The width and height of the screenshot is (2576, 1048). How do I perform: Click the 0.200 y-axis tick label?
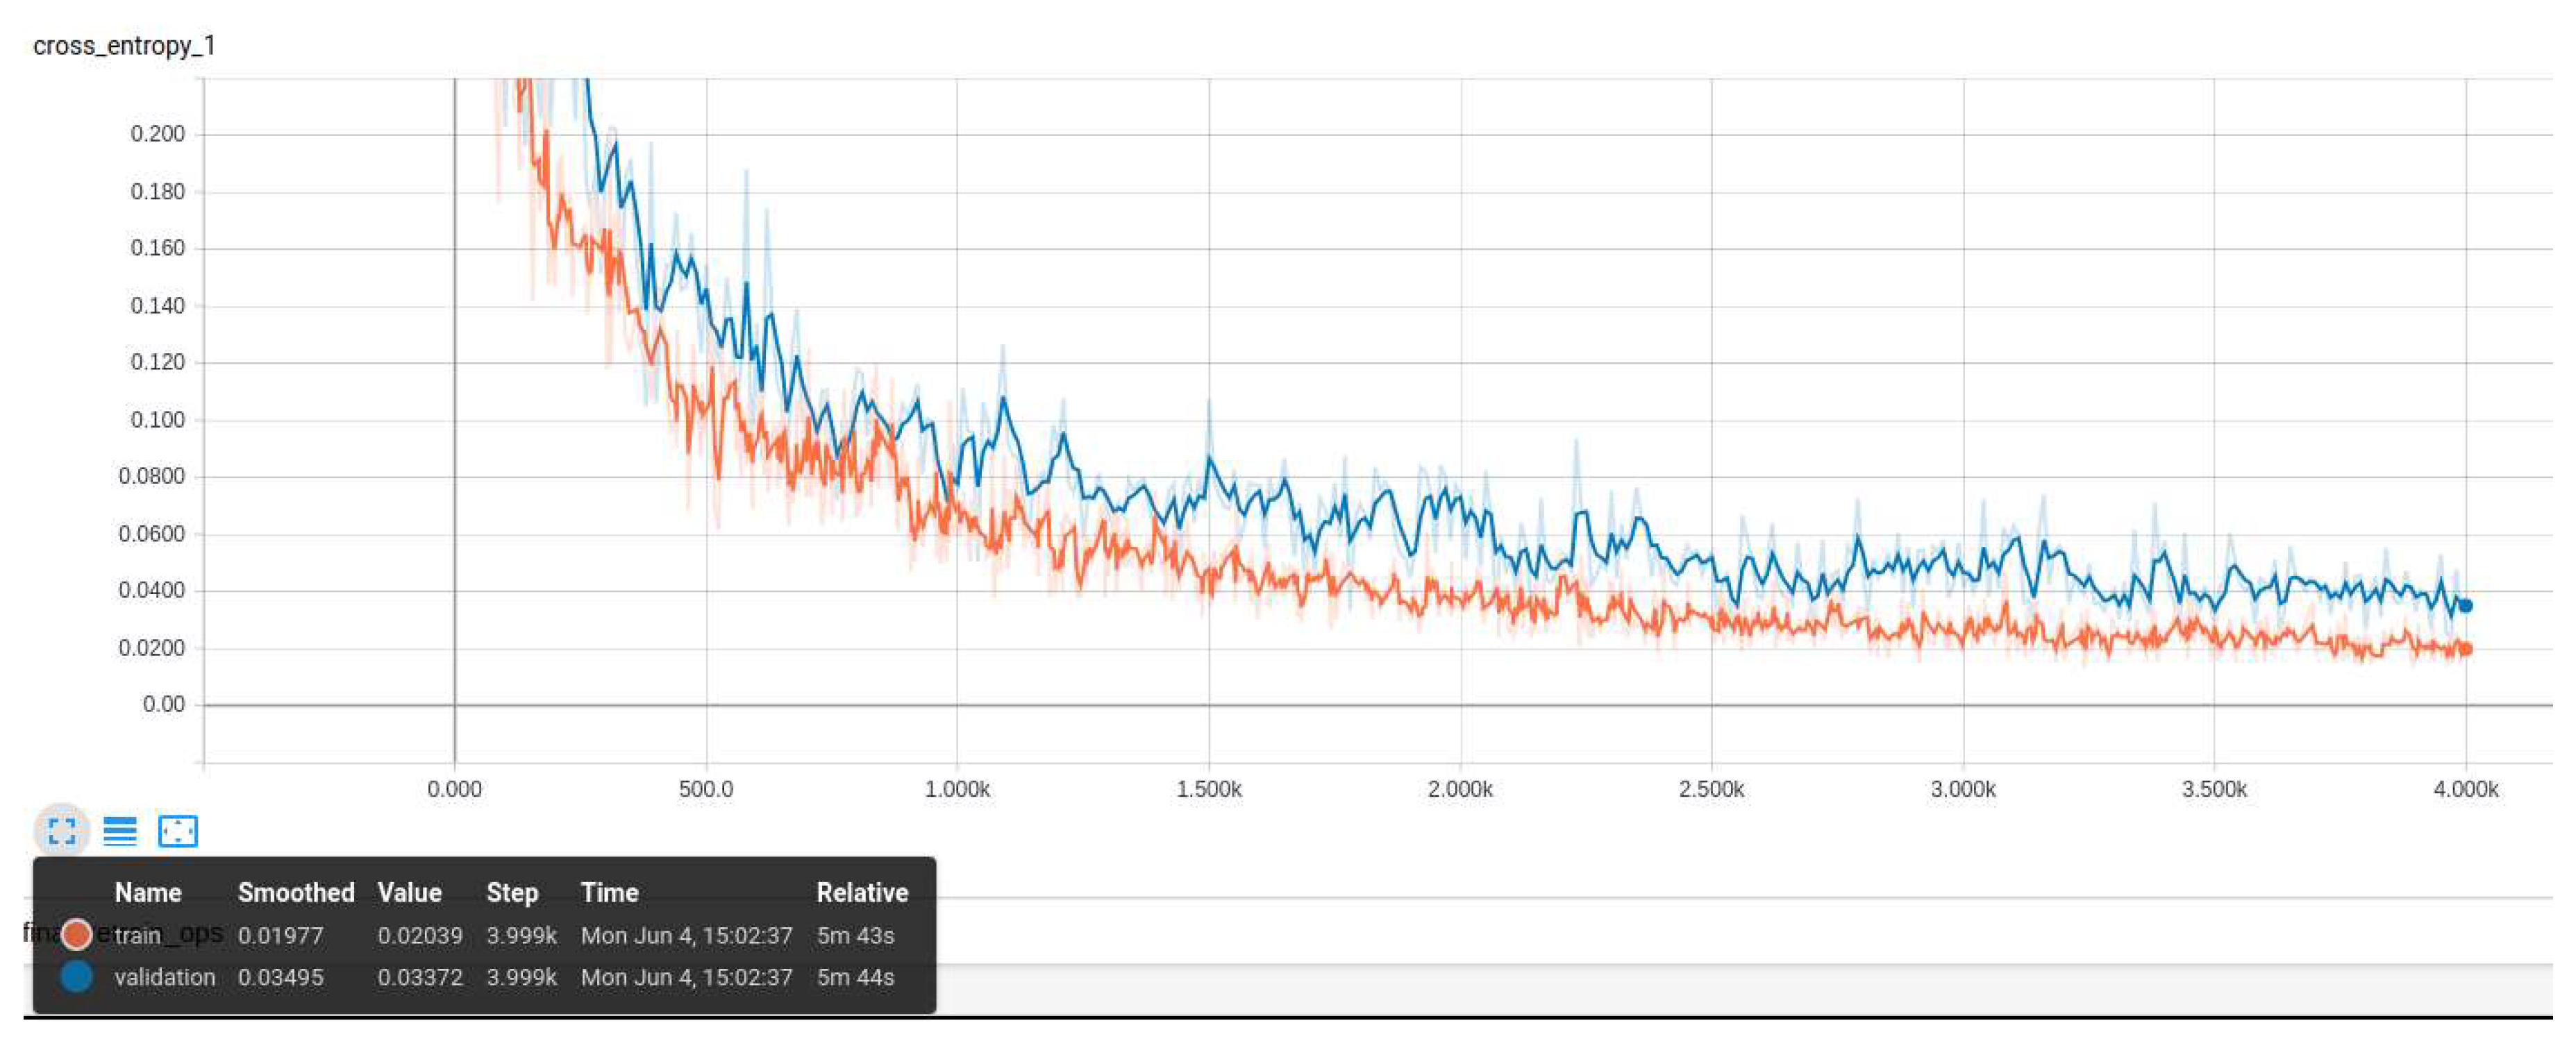(158, 134)
